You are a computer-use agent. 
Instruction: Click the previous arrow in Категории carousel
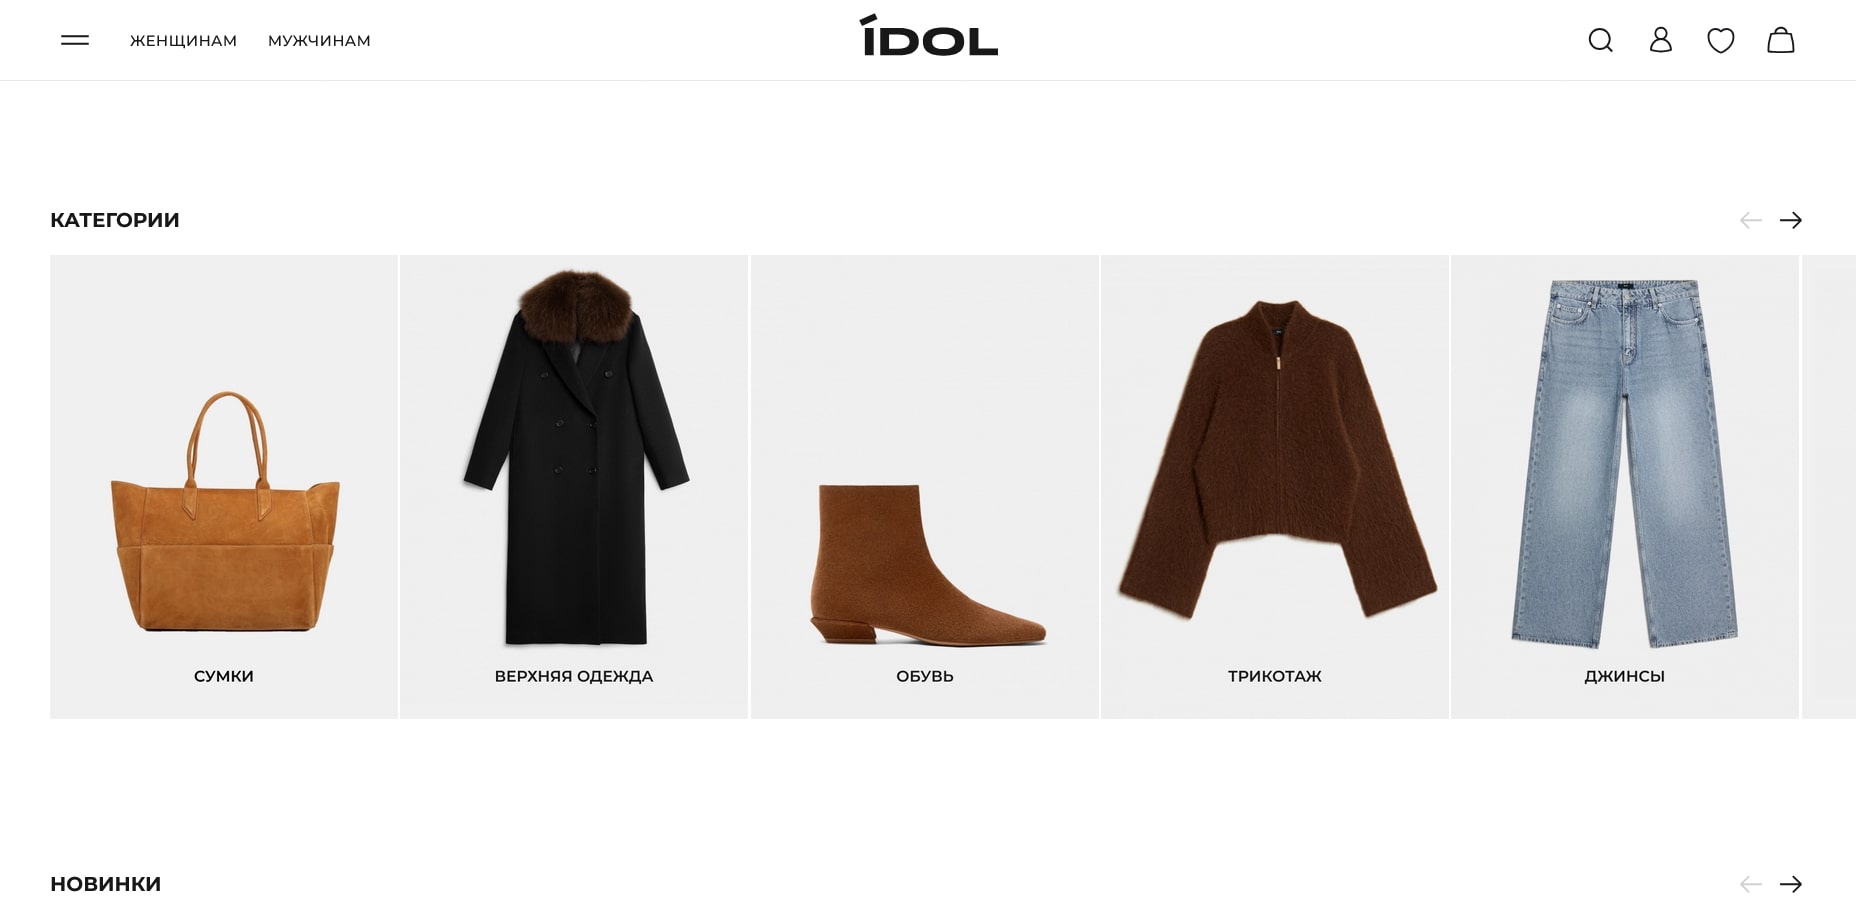(1751, 220)
